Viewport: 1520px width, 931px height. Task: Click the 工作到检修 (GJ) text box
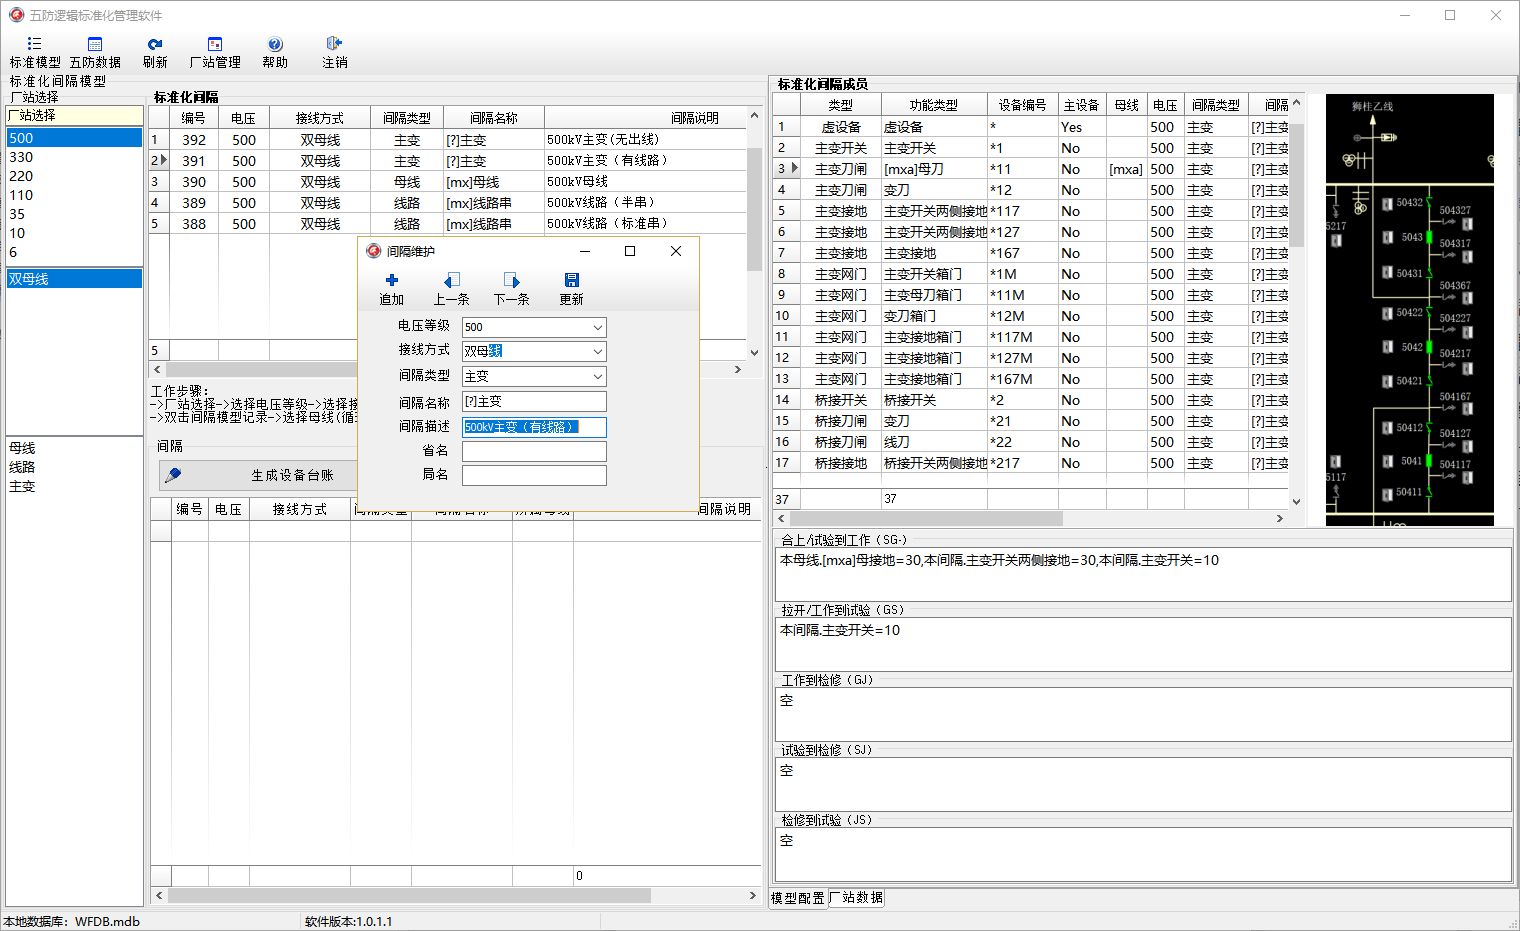tap(1143, 714)
